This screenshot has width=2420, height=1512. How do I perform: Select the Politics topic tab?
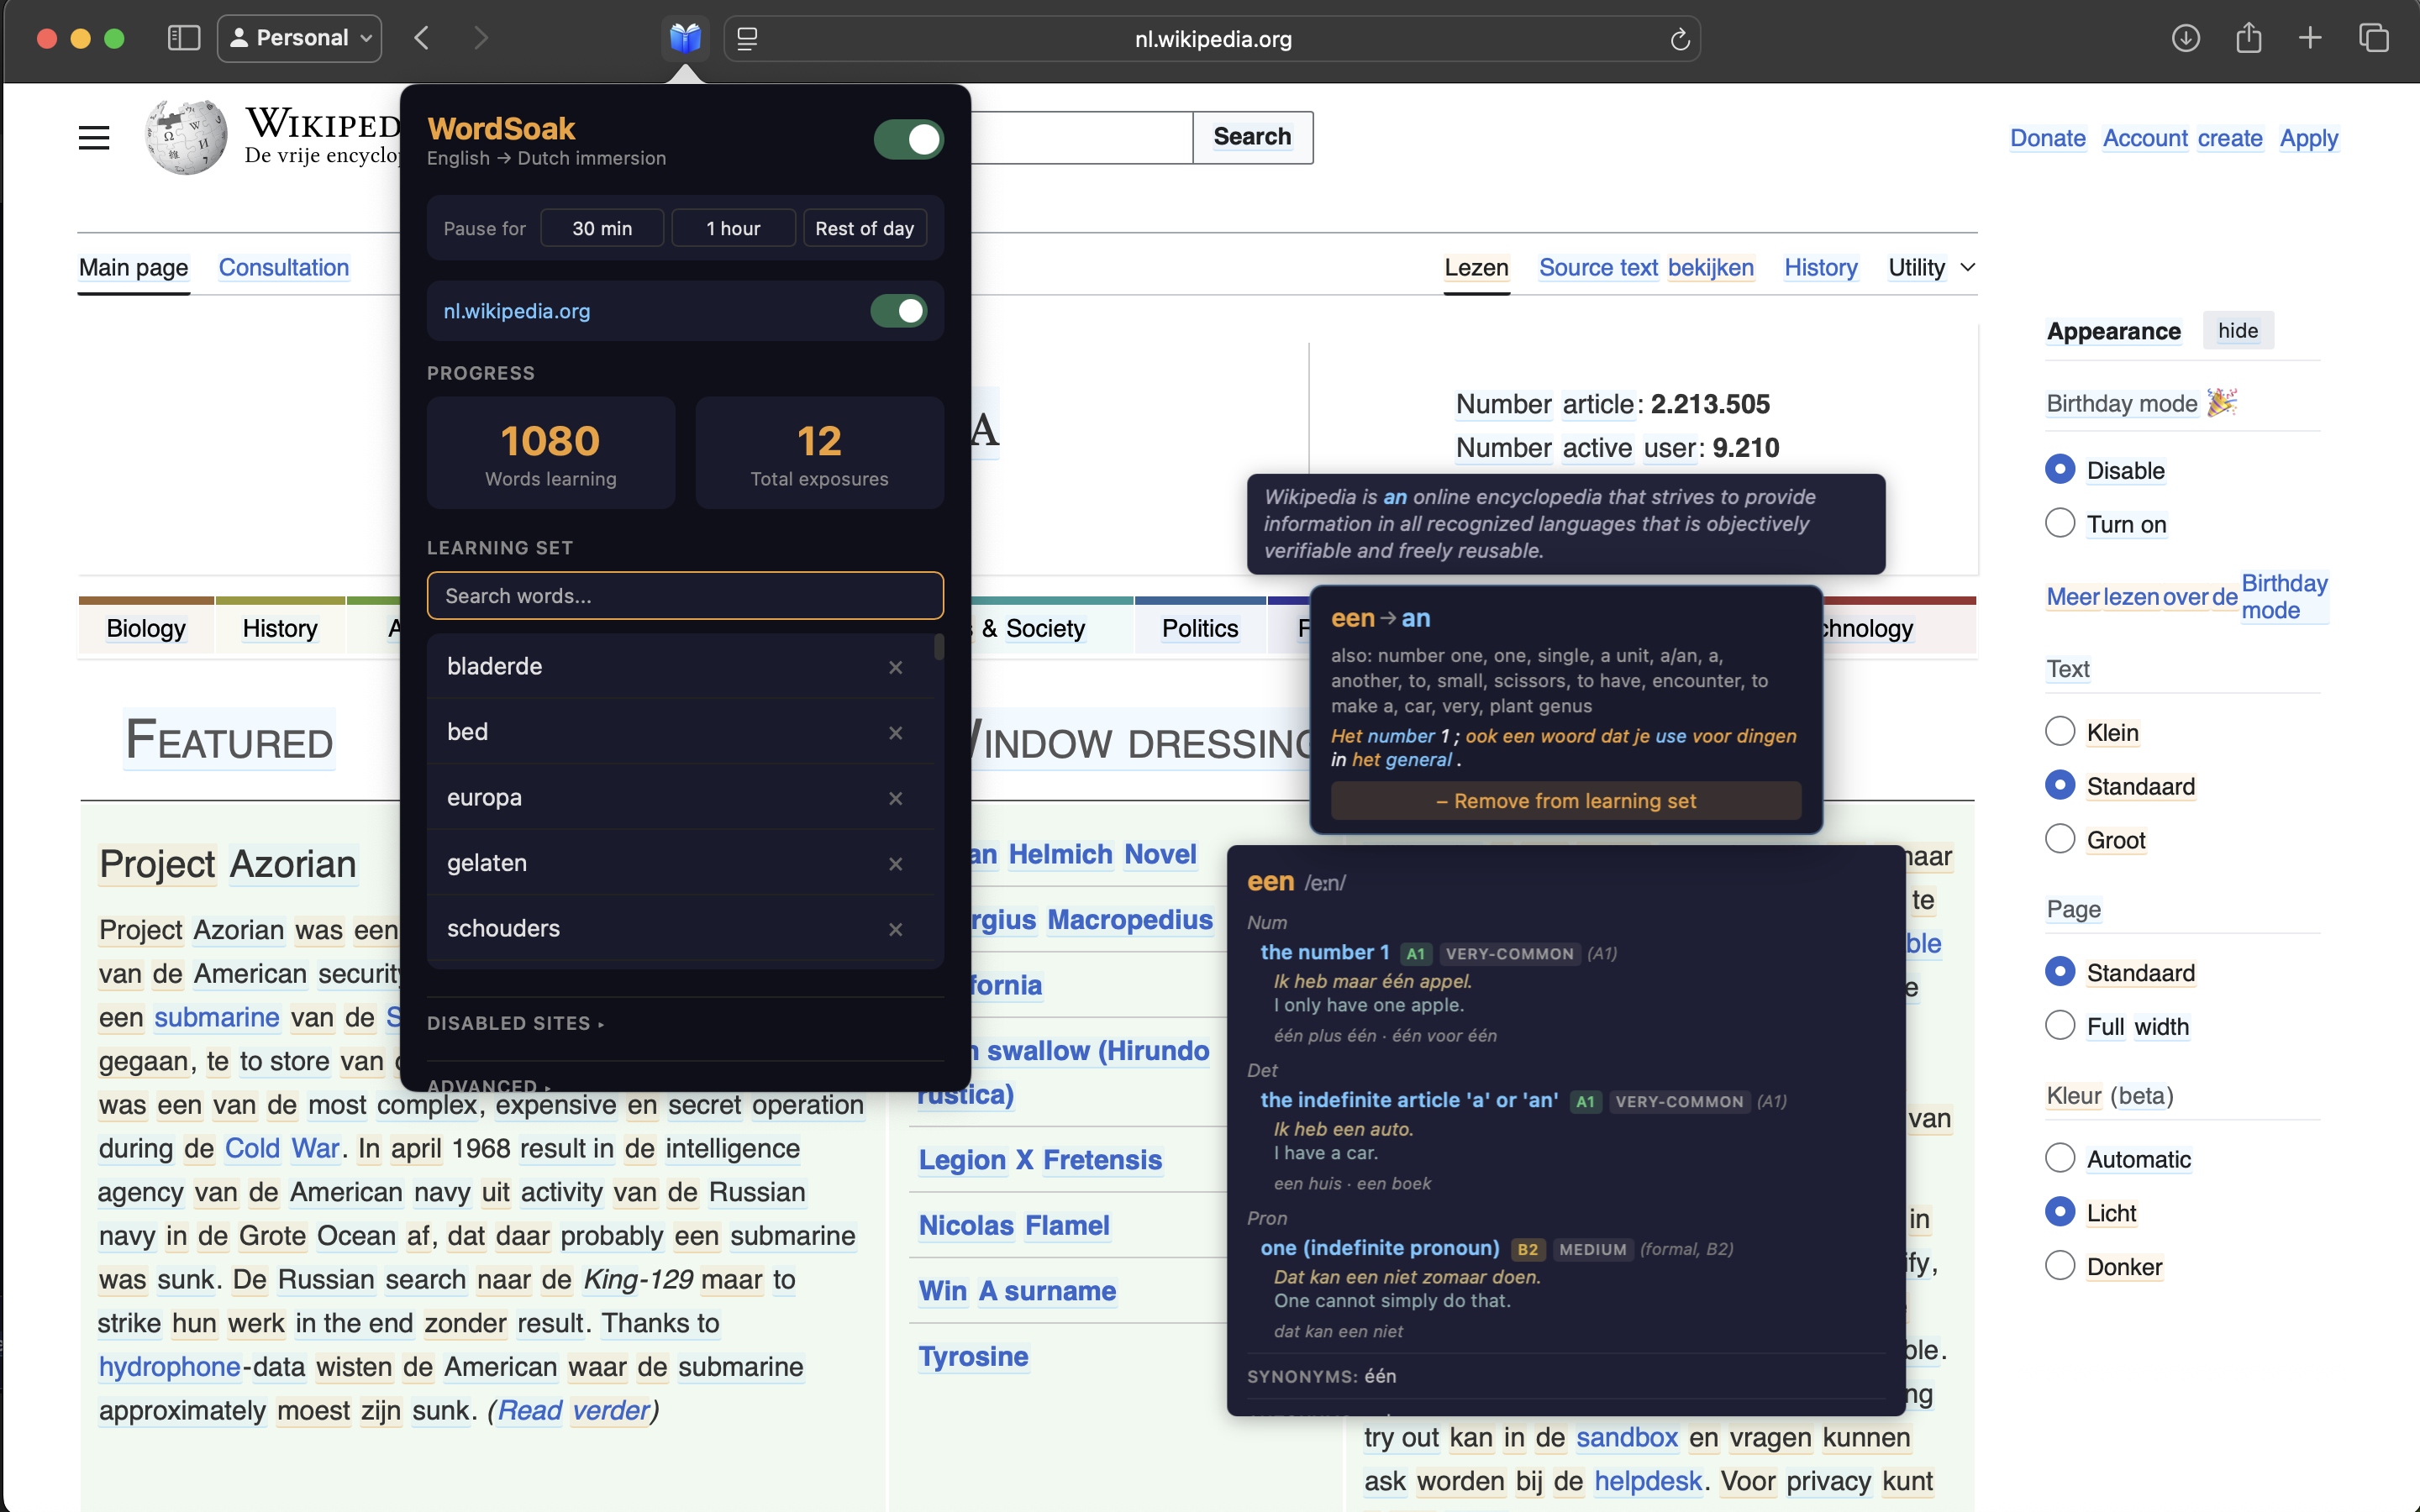click(1200, 628)
